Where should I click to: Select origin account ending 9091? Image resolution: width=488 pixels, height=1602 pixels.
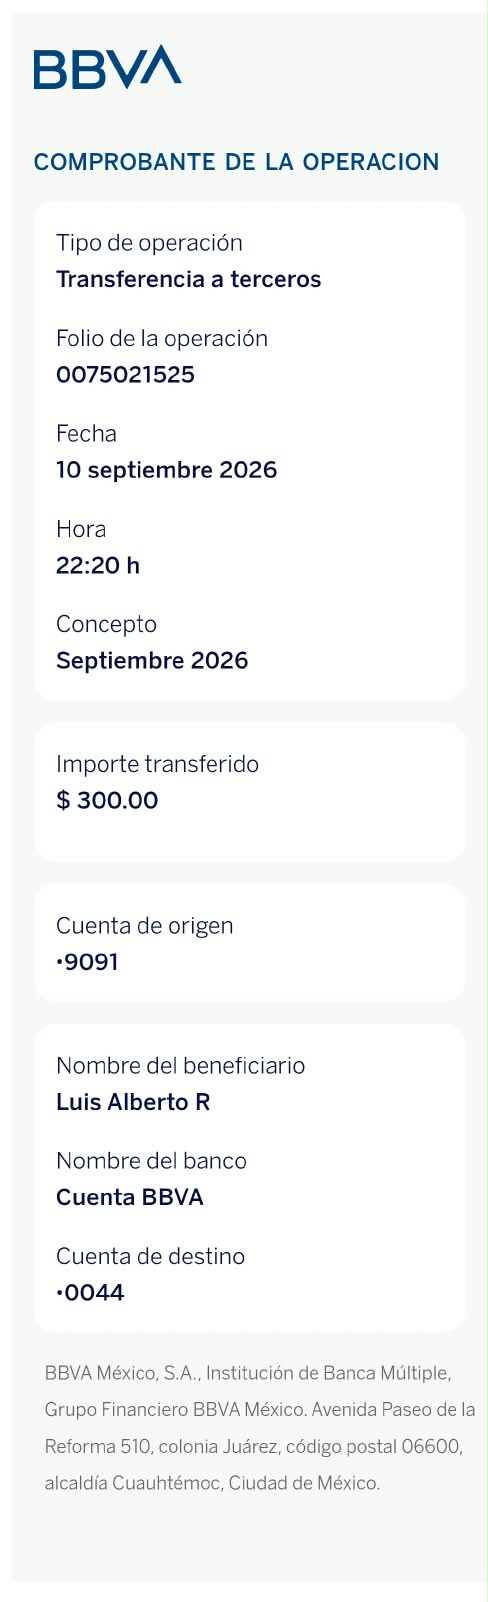[x=88, y=962]
